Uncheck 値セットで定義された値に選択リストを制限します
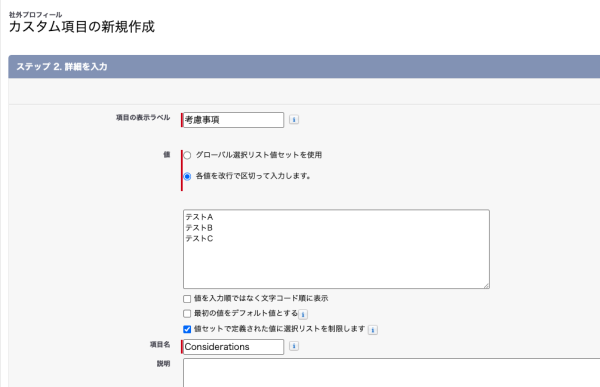The height and width of the screenshot is (387, 600). 187,329
